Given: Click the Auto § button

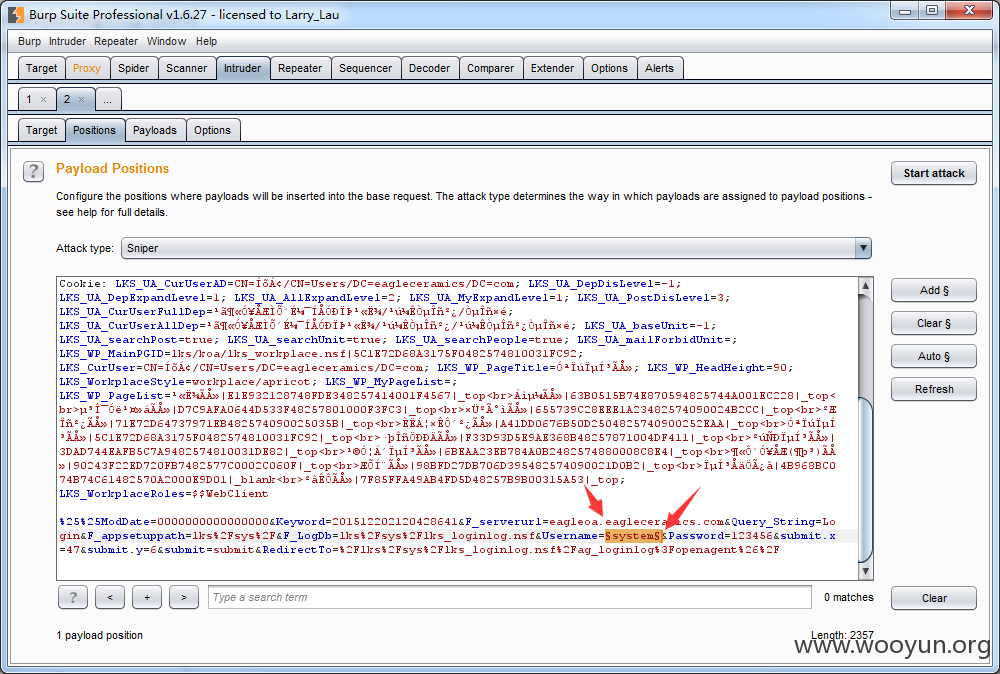Looking at the screenshot, I should click(934, 356).
